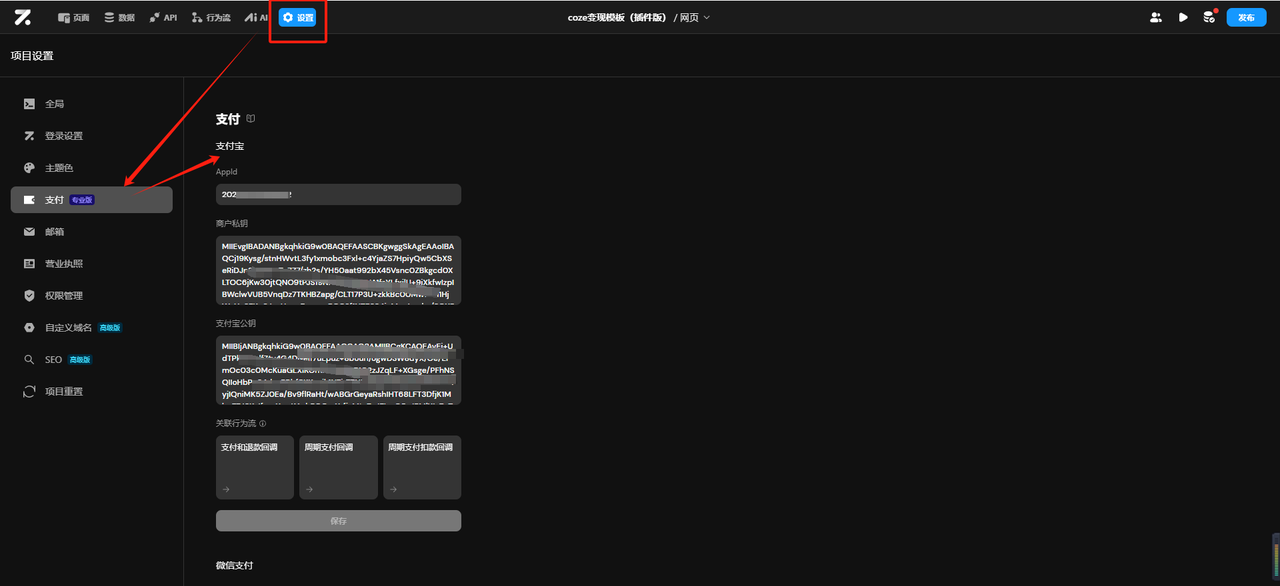Click the 支付宝公钥 field label

pyautogui.click(x=236, y=323)
